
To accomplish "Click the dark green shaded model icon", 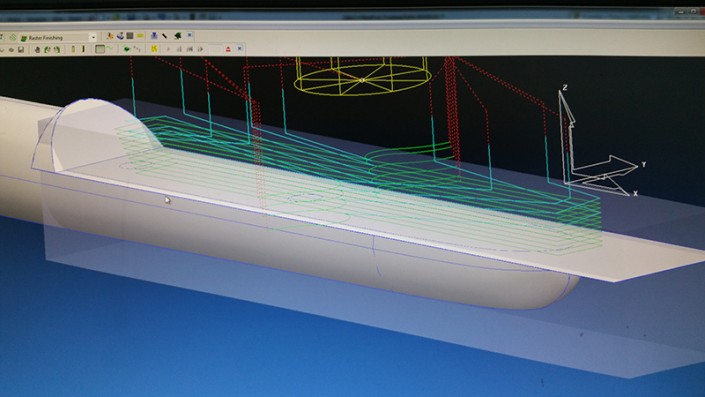I will click(x=178, y=36).
